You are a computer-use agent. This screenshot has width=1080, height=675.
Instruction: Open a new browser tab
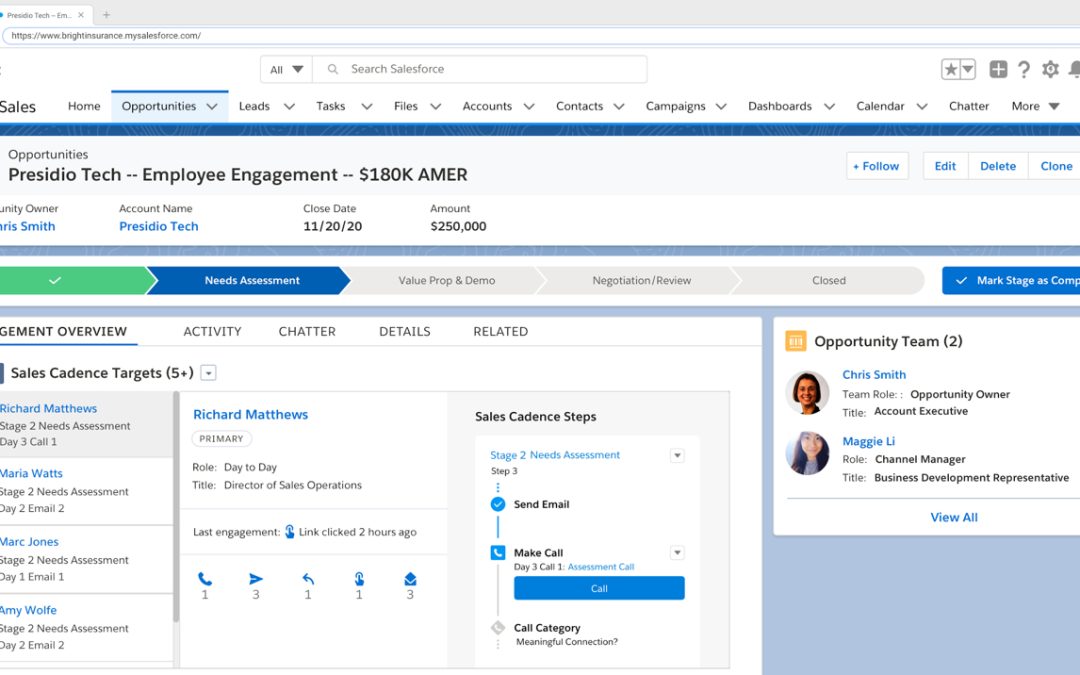(x=106, y=14)
